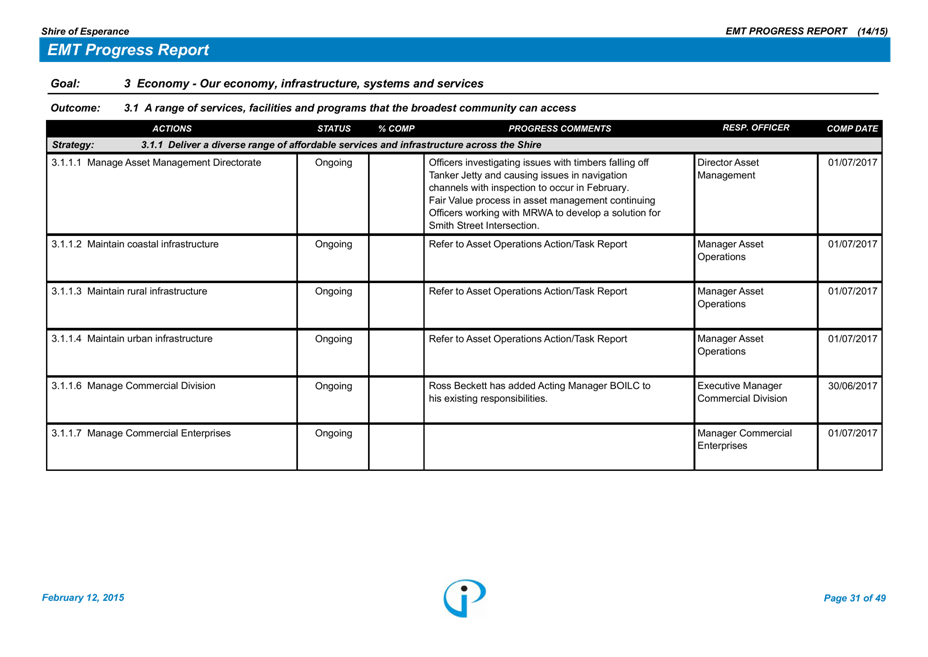This screenshot has height=657, width=928.
Task: Open the 3.1.1.3 Maintain rural infrastructure action
Action: 129,292
